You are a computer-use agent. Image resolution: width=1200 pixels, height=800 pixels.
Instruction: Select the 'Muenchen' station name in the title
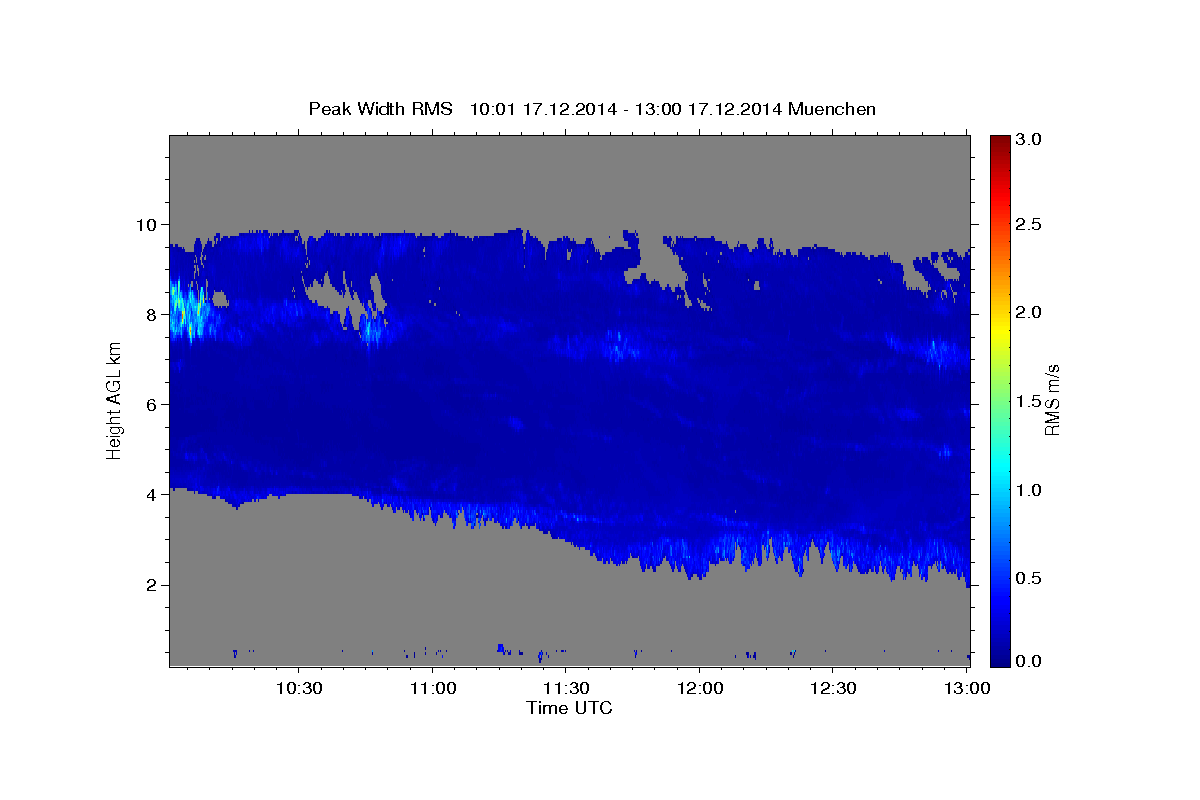click(x=831, y=109)
